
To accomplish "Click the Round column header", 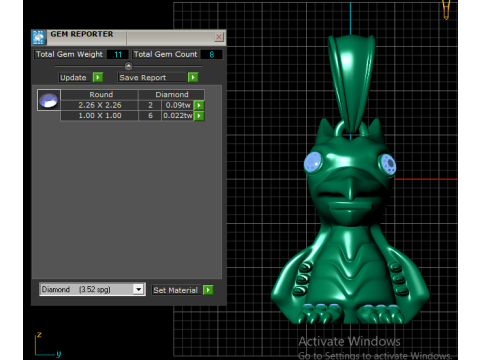I will 100,95.
